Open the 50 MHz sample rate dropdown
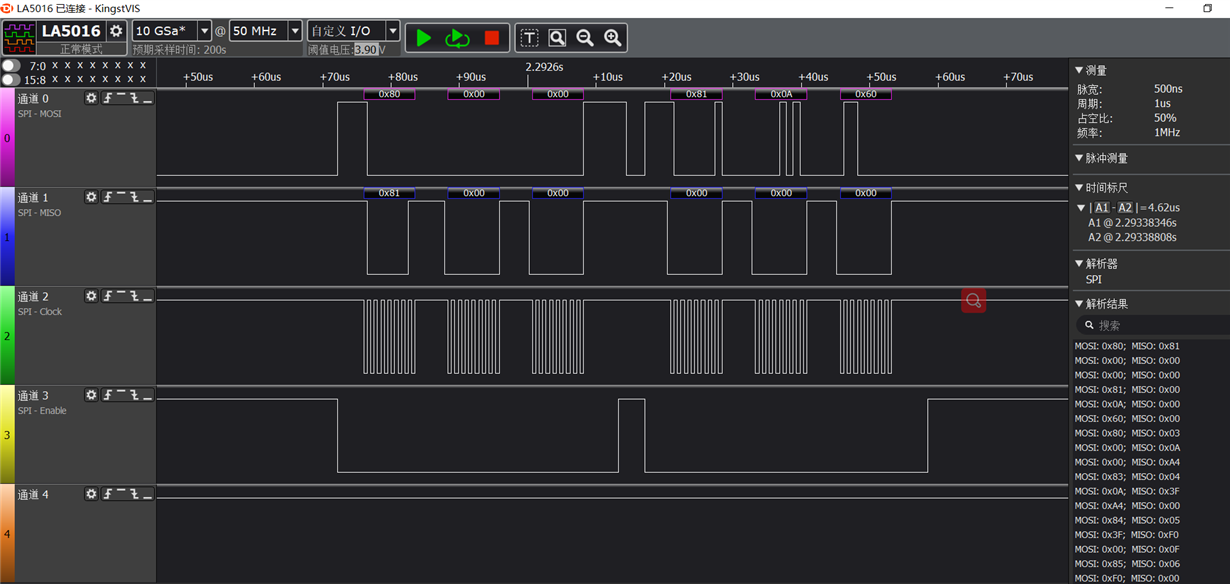Screen dimensions: 1230x584 (x=294, y=31)
